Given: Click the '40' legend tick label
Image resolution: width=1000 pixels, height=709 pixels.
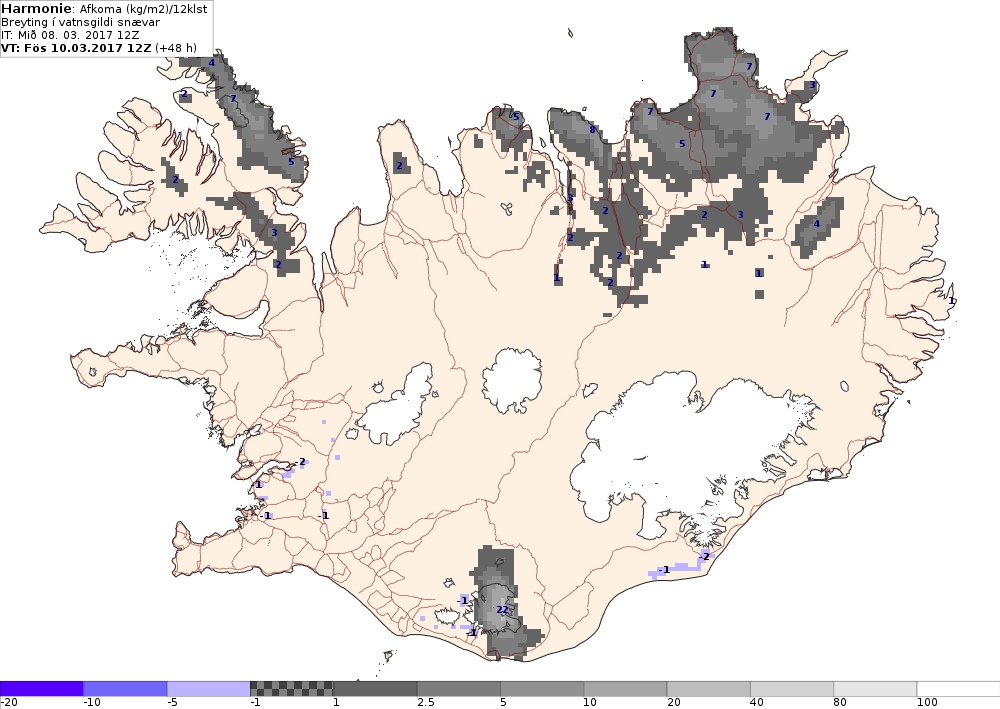Looking at the screenshot, I should (x=757, y=703).
